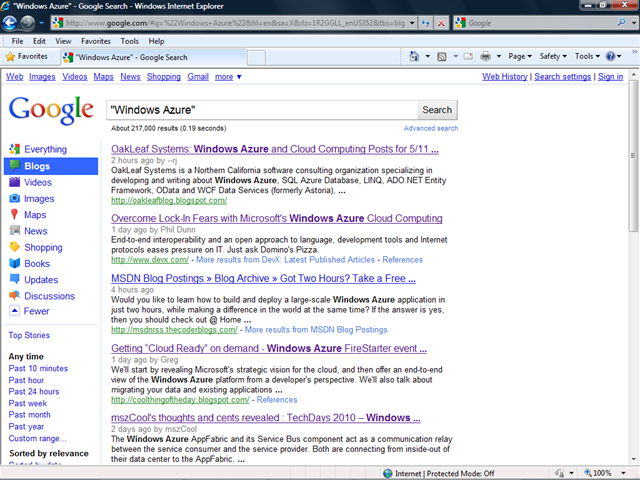This screenshot has height=480, width=640.
Task: Click in the "Windows Azure" search query field
Action: pyautogui.click(x=262, y=110)
